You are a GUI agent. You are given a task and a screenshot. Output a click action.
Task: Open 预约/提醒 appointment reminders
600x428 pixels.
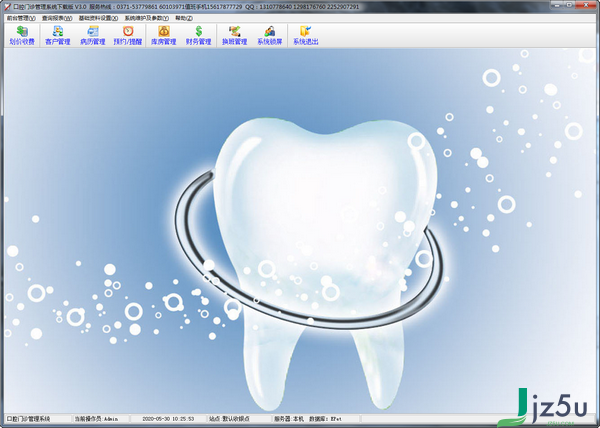[128, 36]
